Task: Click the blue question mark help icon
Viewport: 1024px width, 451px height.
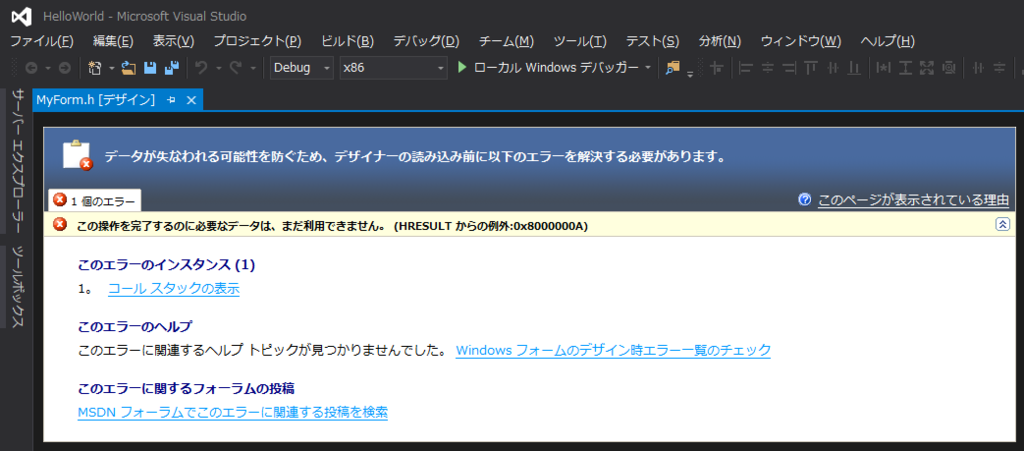Action: (x=805, y=199)
